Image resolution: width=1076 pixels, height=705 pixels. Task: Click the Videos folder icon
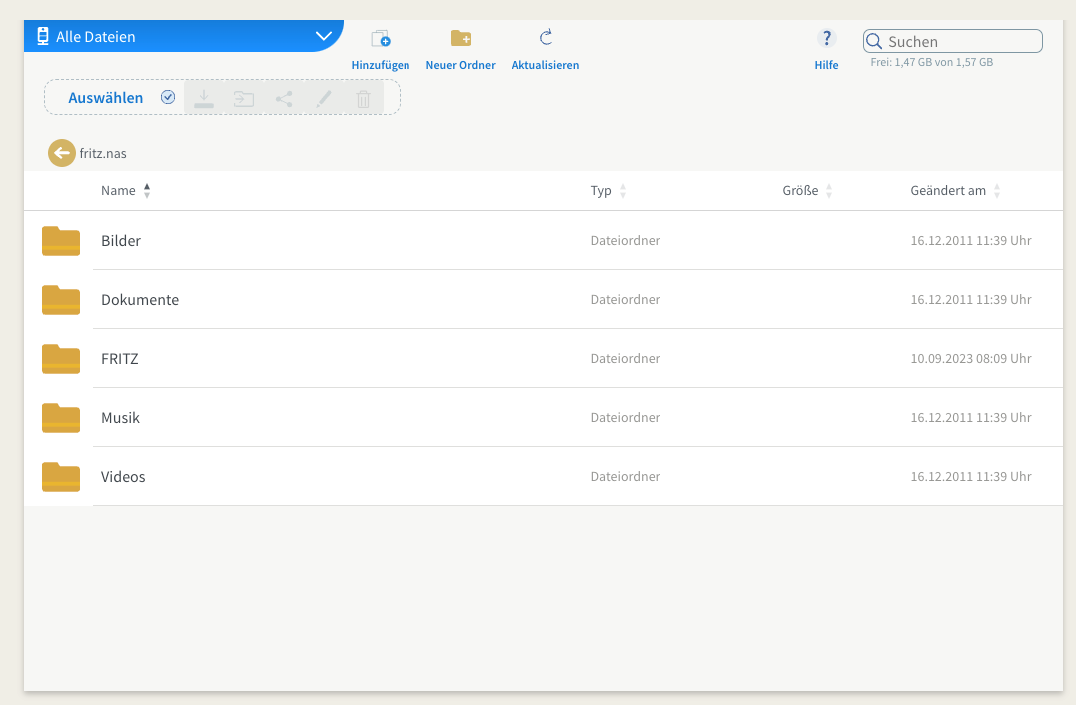click(x=61, y=477)
